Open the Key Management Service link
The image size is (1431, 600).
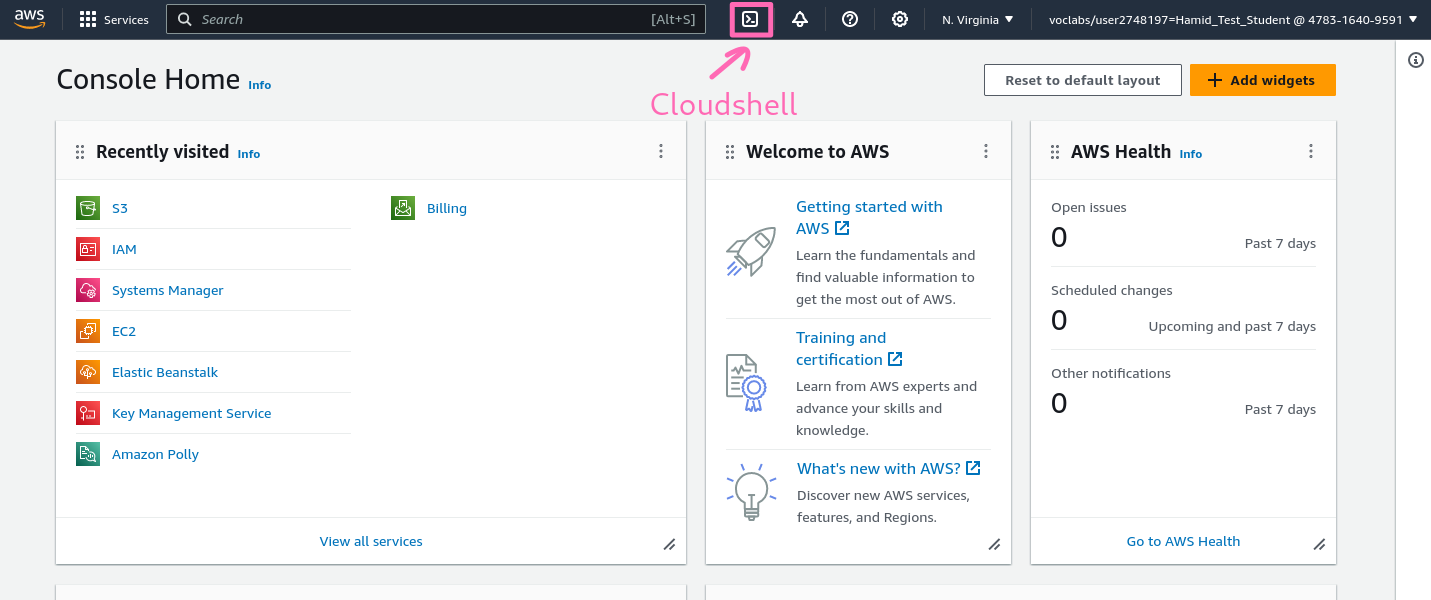click(192, 413)
